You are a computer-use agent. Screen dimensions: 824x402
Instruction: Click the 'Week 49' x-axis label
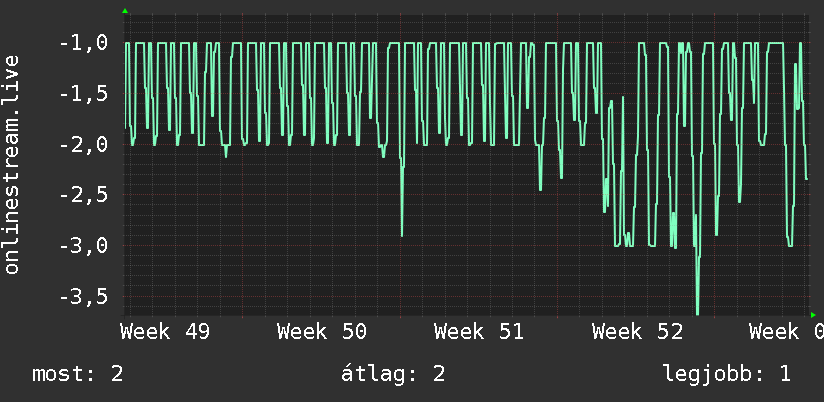point(165,332)
